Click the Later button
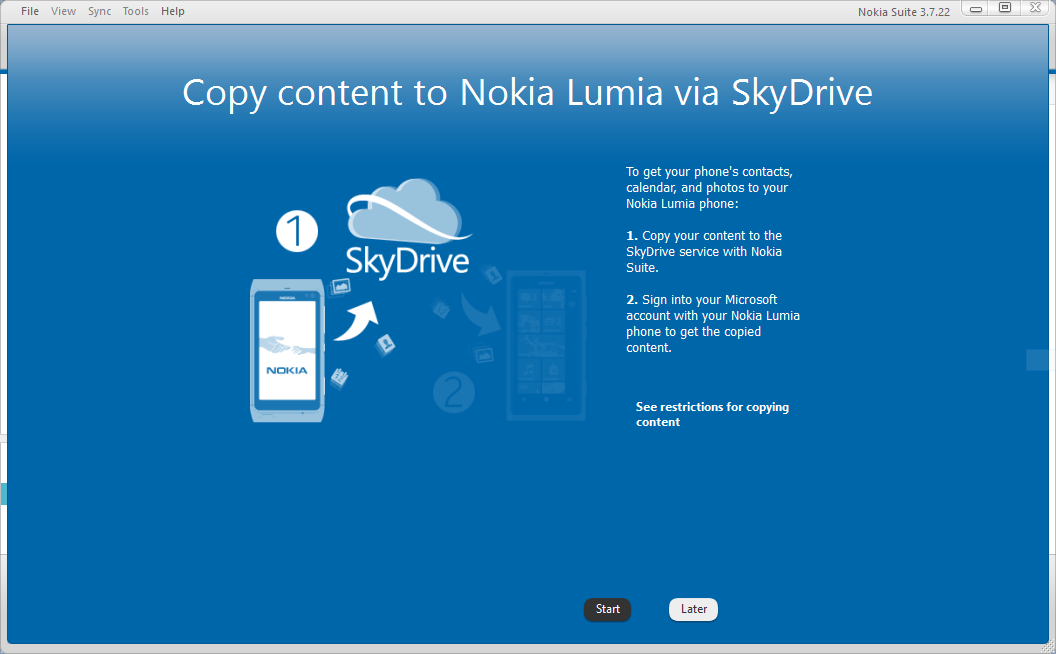 tap(693, 609)
